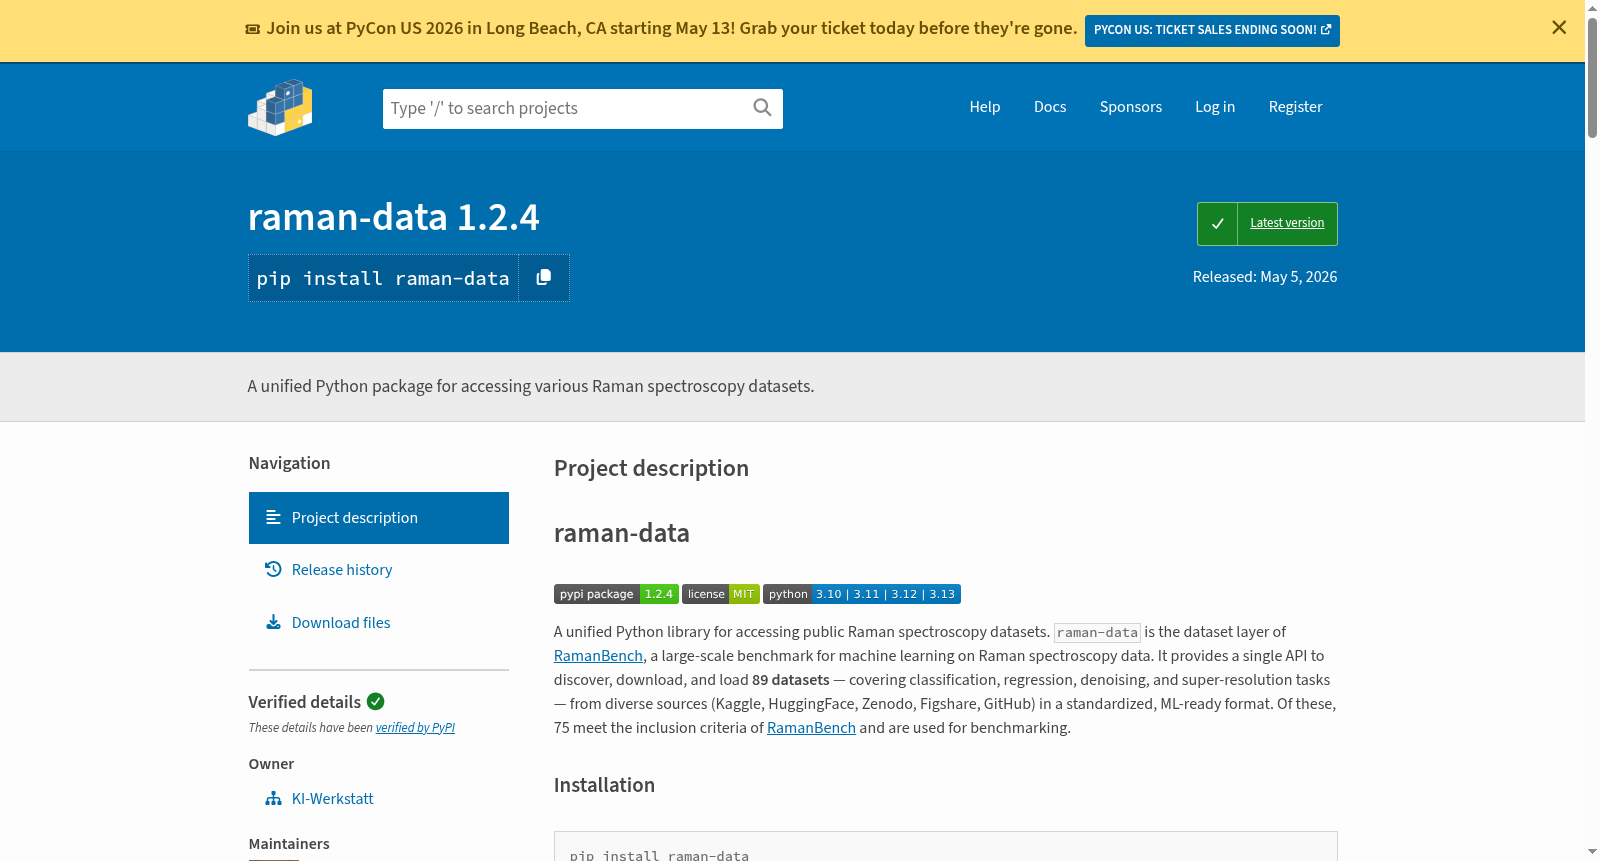Open the Log in page

[1215, 107]
